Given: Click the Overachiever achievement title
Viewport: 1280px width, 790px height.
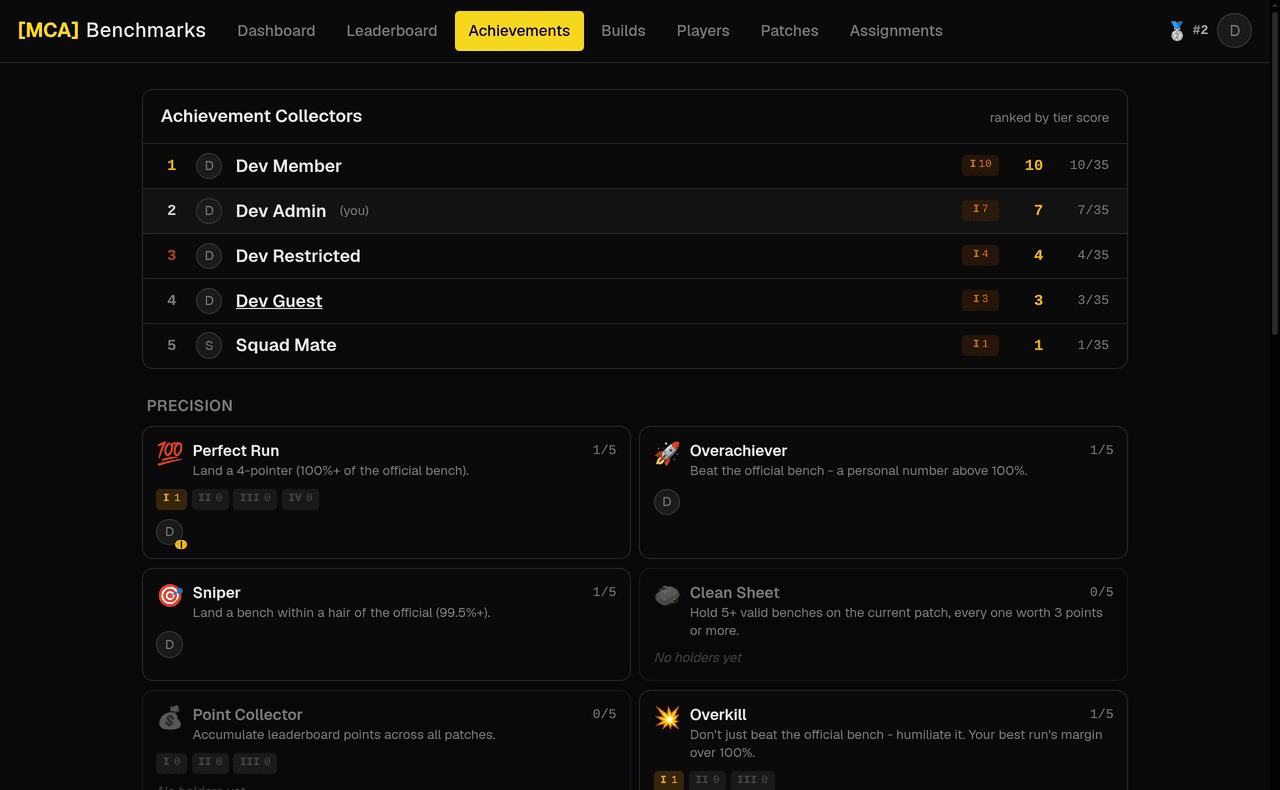Looking at the screenshot, I should [x=738, y=451].
